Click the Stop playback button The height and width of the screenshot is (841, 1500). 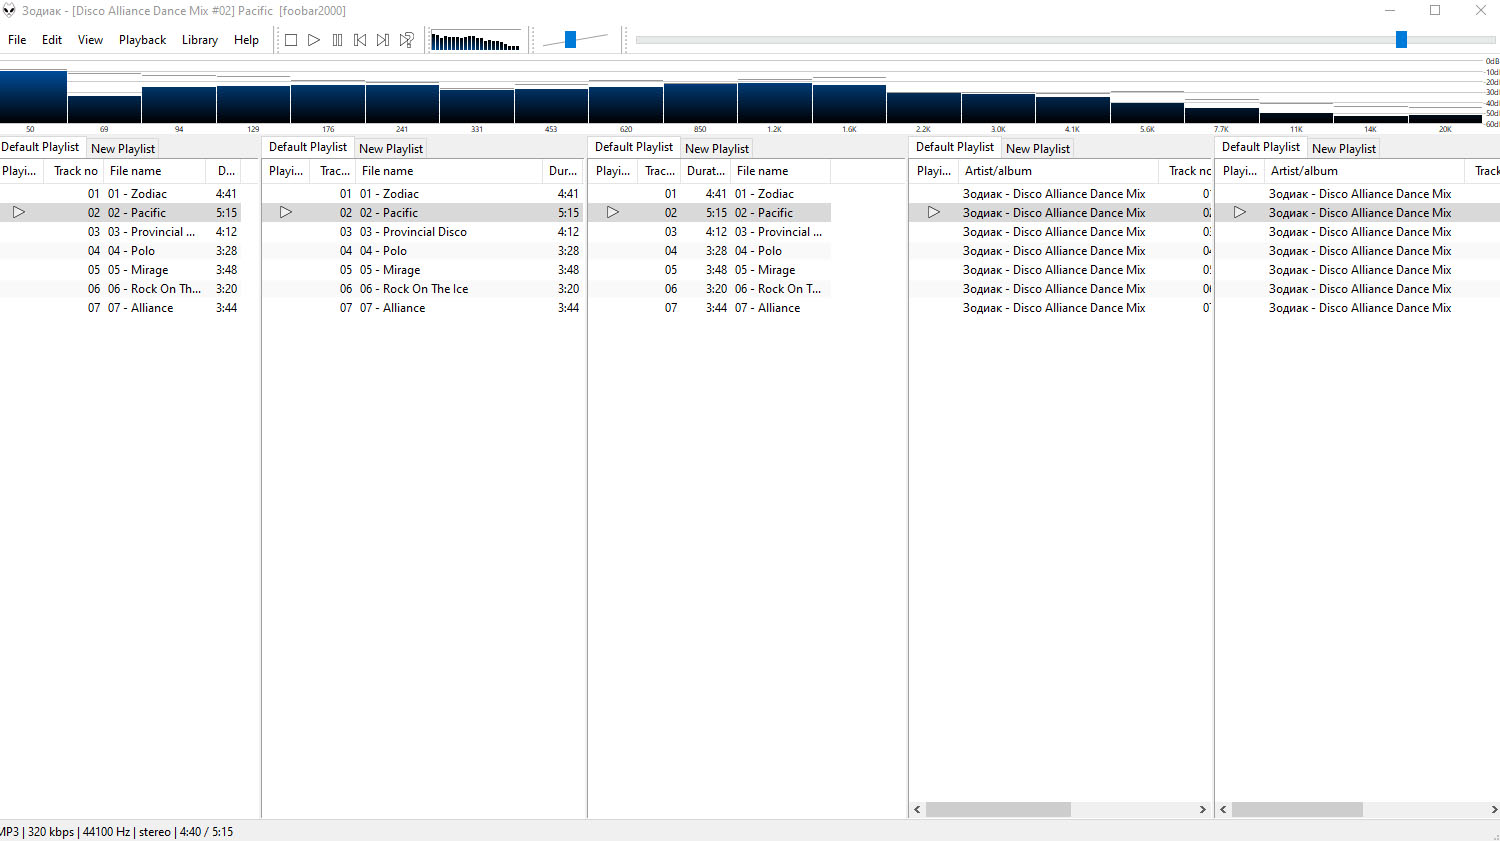[x=291, y=40]
